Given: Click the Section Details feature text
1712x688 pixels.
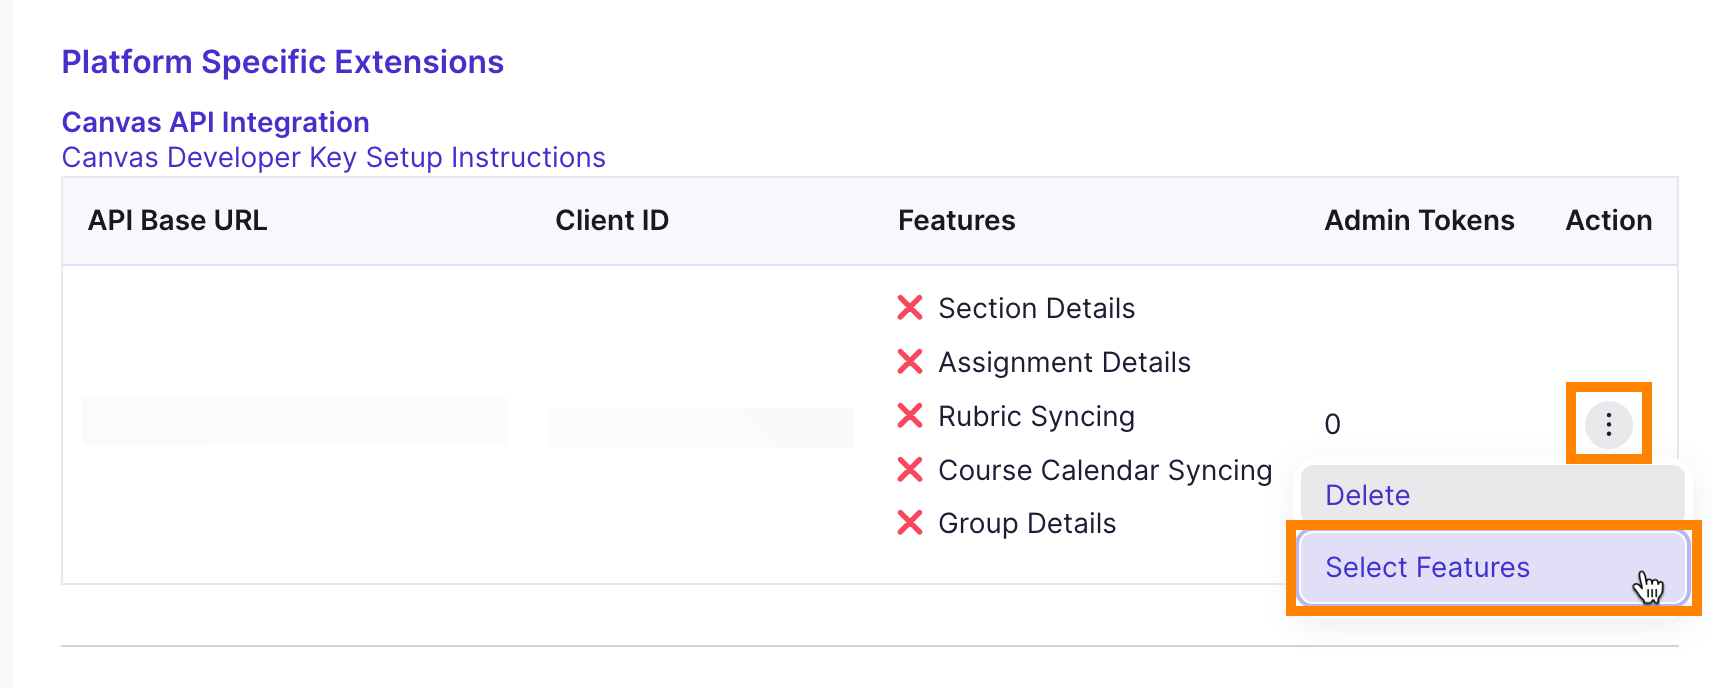Looking at the screenshot, I should pyautogui.click(x=1036, y=308).
